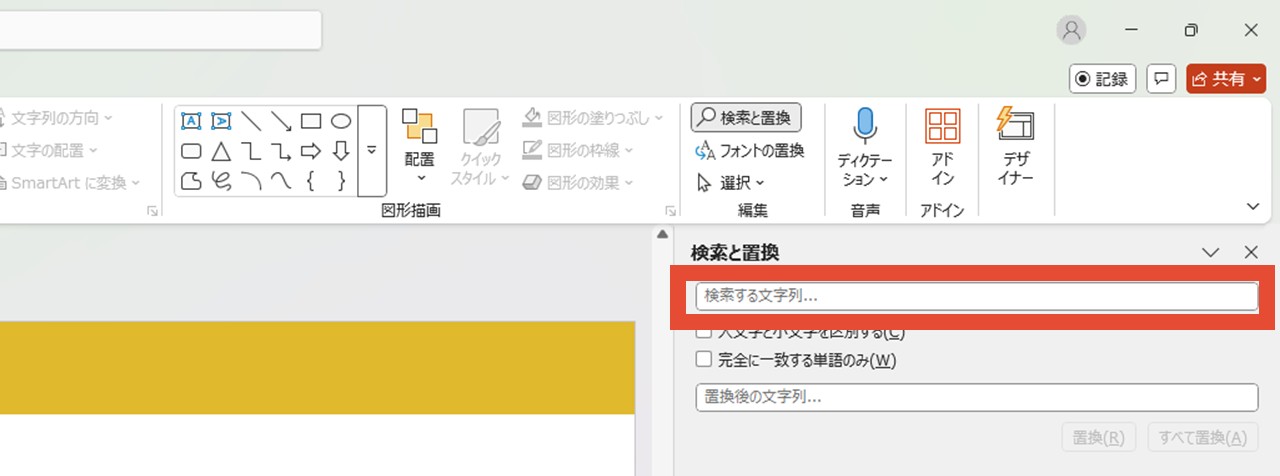Click the title bar search box
This screenshot has width=1280, height=476.
pyautogui.click(x=160, y=30)
